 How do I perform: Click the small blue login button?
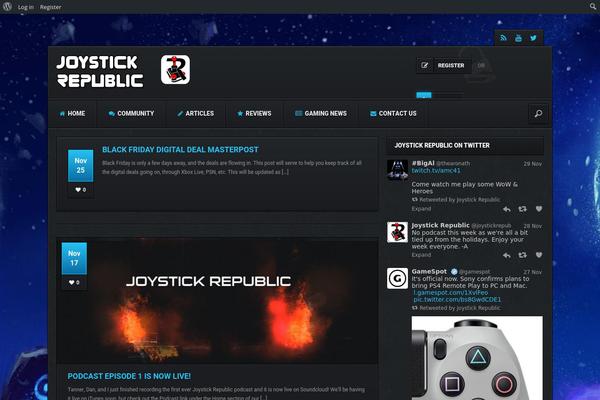click(x=424, y=95)
